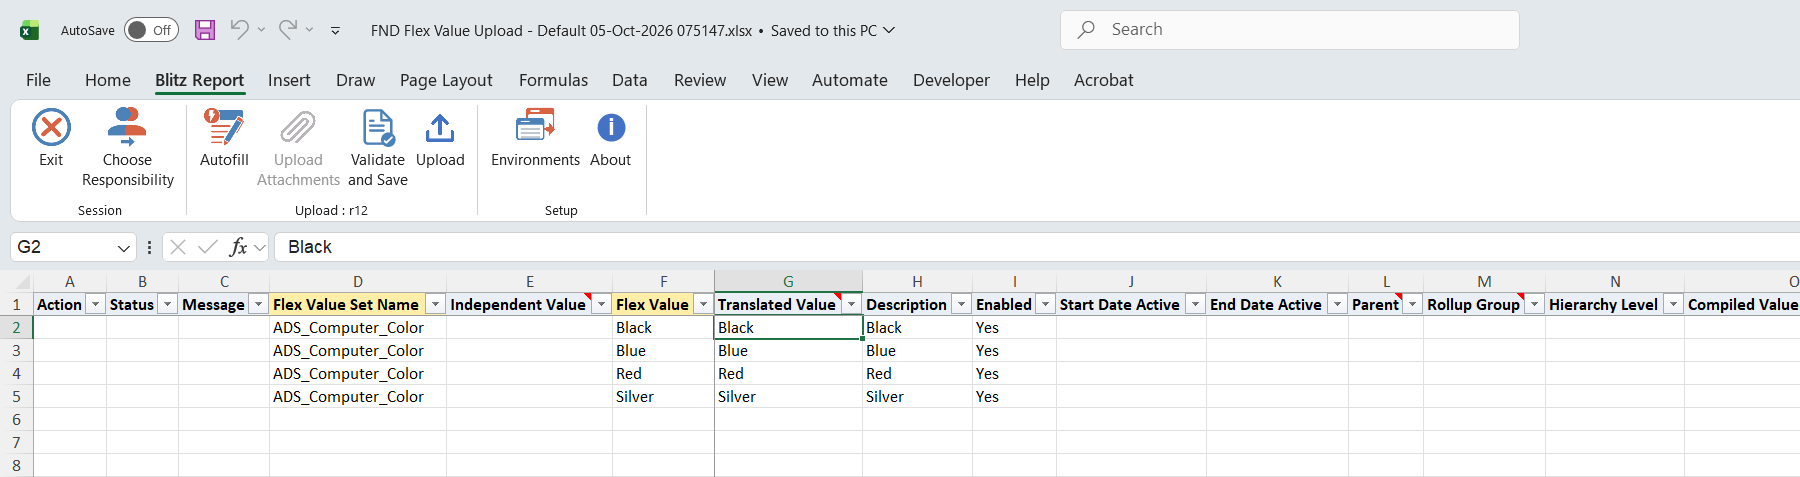Open the Enabled filter dropdown

(x=1045, y=304)
